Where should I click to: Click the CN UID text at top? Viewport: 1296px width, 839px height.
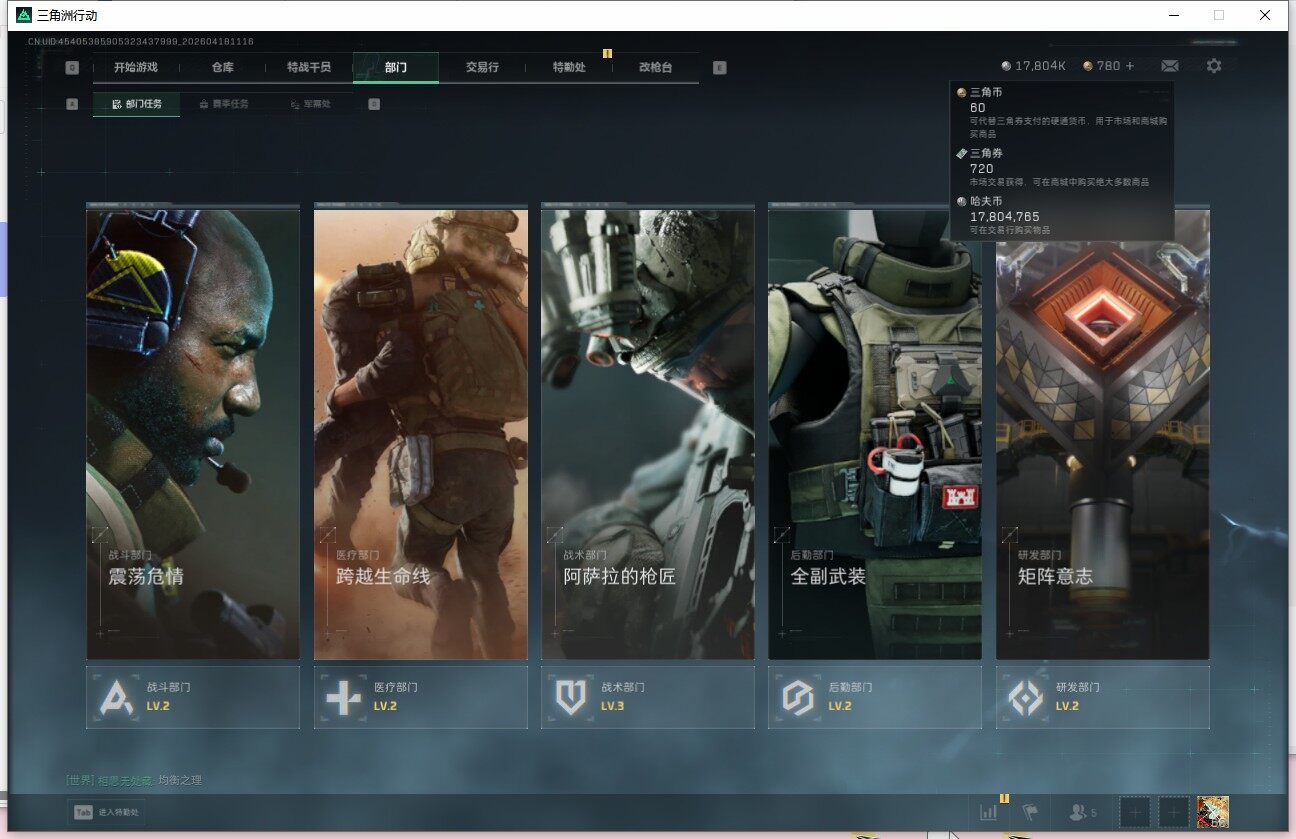click(x=141, y=42)
